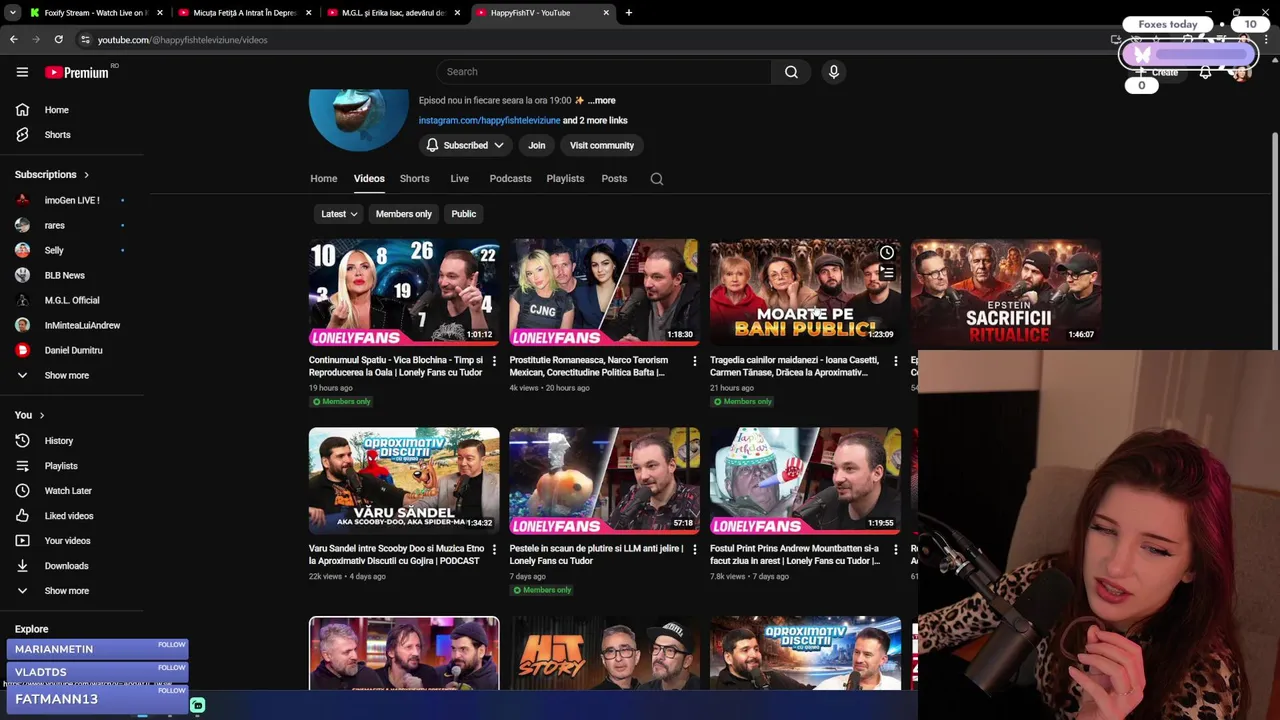Add Moarte pe bani publici to Watch later
Viewport: 1280px width, 720px height.
886,253
